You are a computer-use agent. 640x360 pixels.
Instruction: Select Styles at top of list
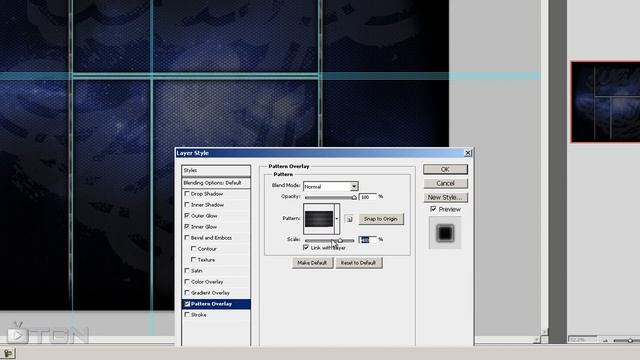click(x=216, y=171)
